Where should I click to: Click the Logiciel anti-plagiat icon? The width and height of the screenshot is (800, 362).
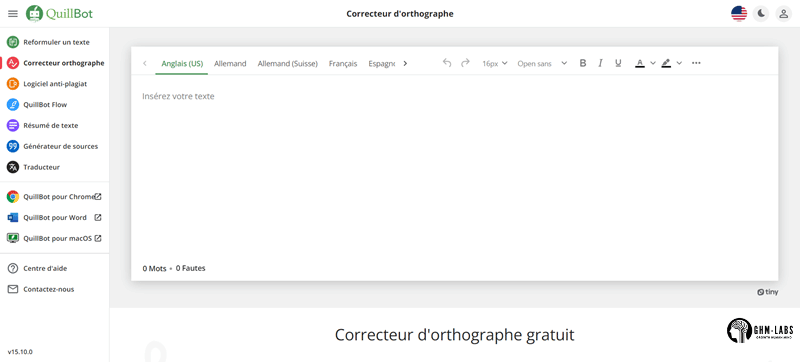point(13,84)
